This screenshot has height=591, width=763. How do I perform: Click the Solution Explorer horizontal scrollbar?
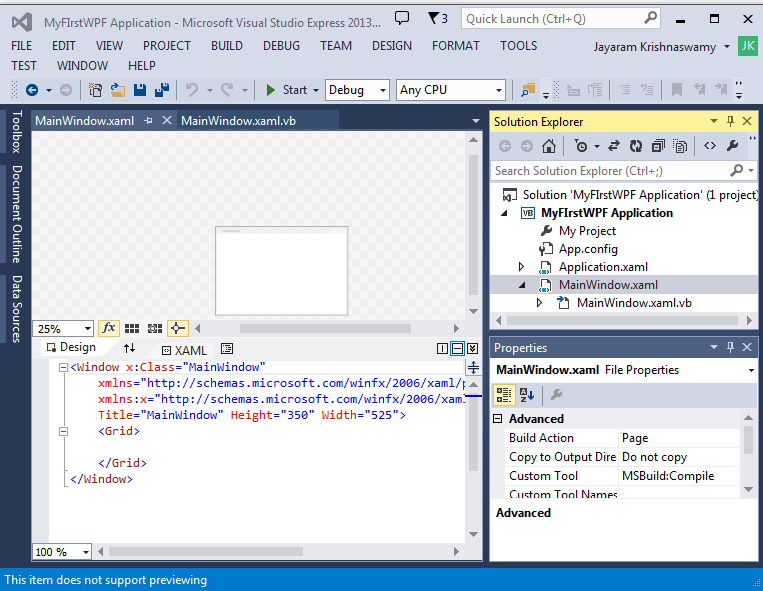[622, 321]
